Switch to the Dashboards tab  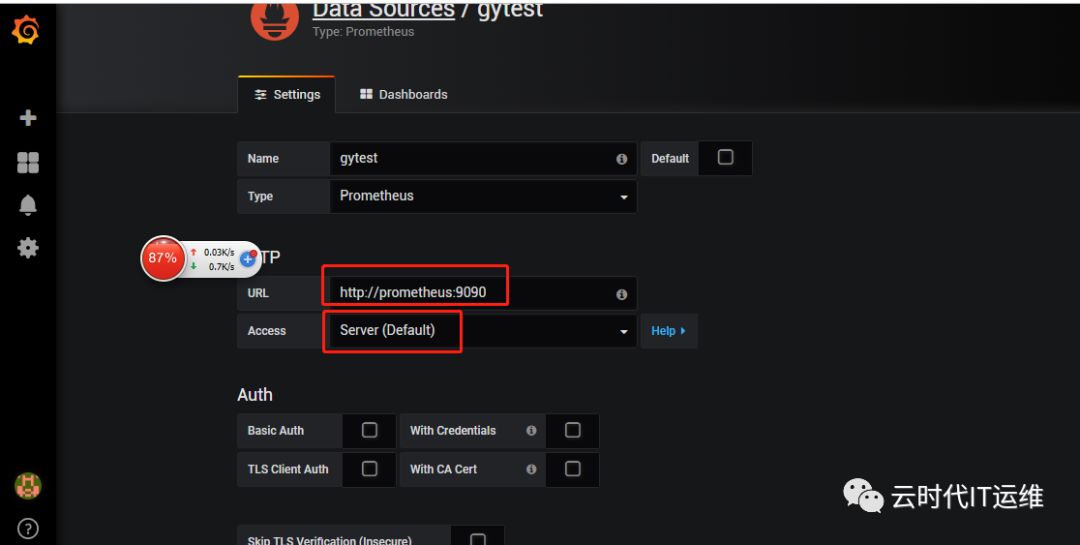tap(404, 94)
